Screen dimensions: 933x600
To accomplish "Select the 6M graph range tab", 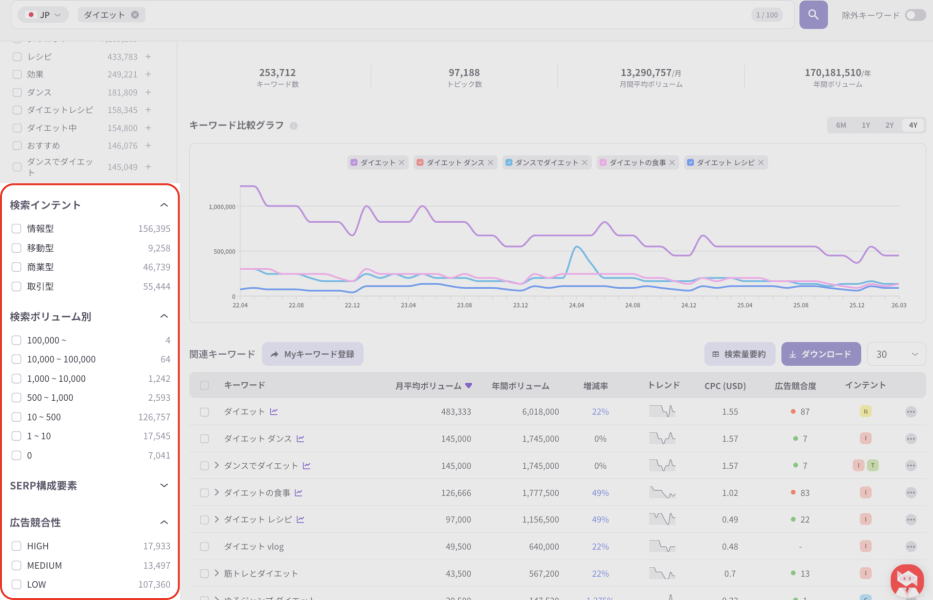I will tap(841, 125).
